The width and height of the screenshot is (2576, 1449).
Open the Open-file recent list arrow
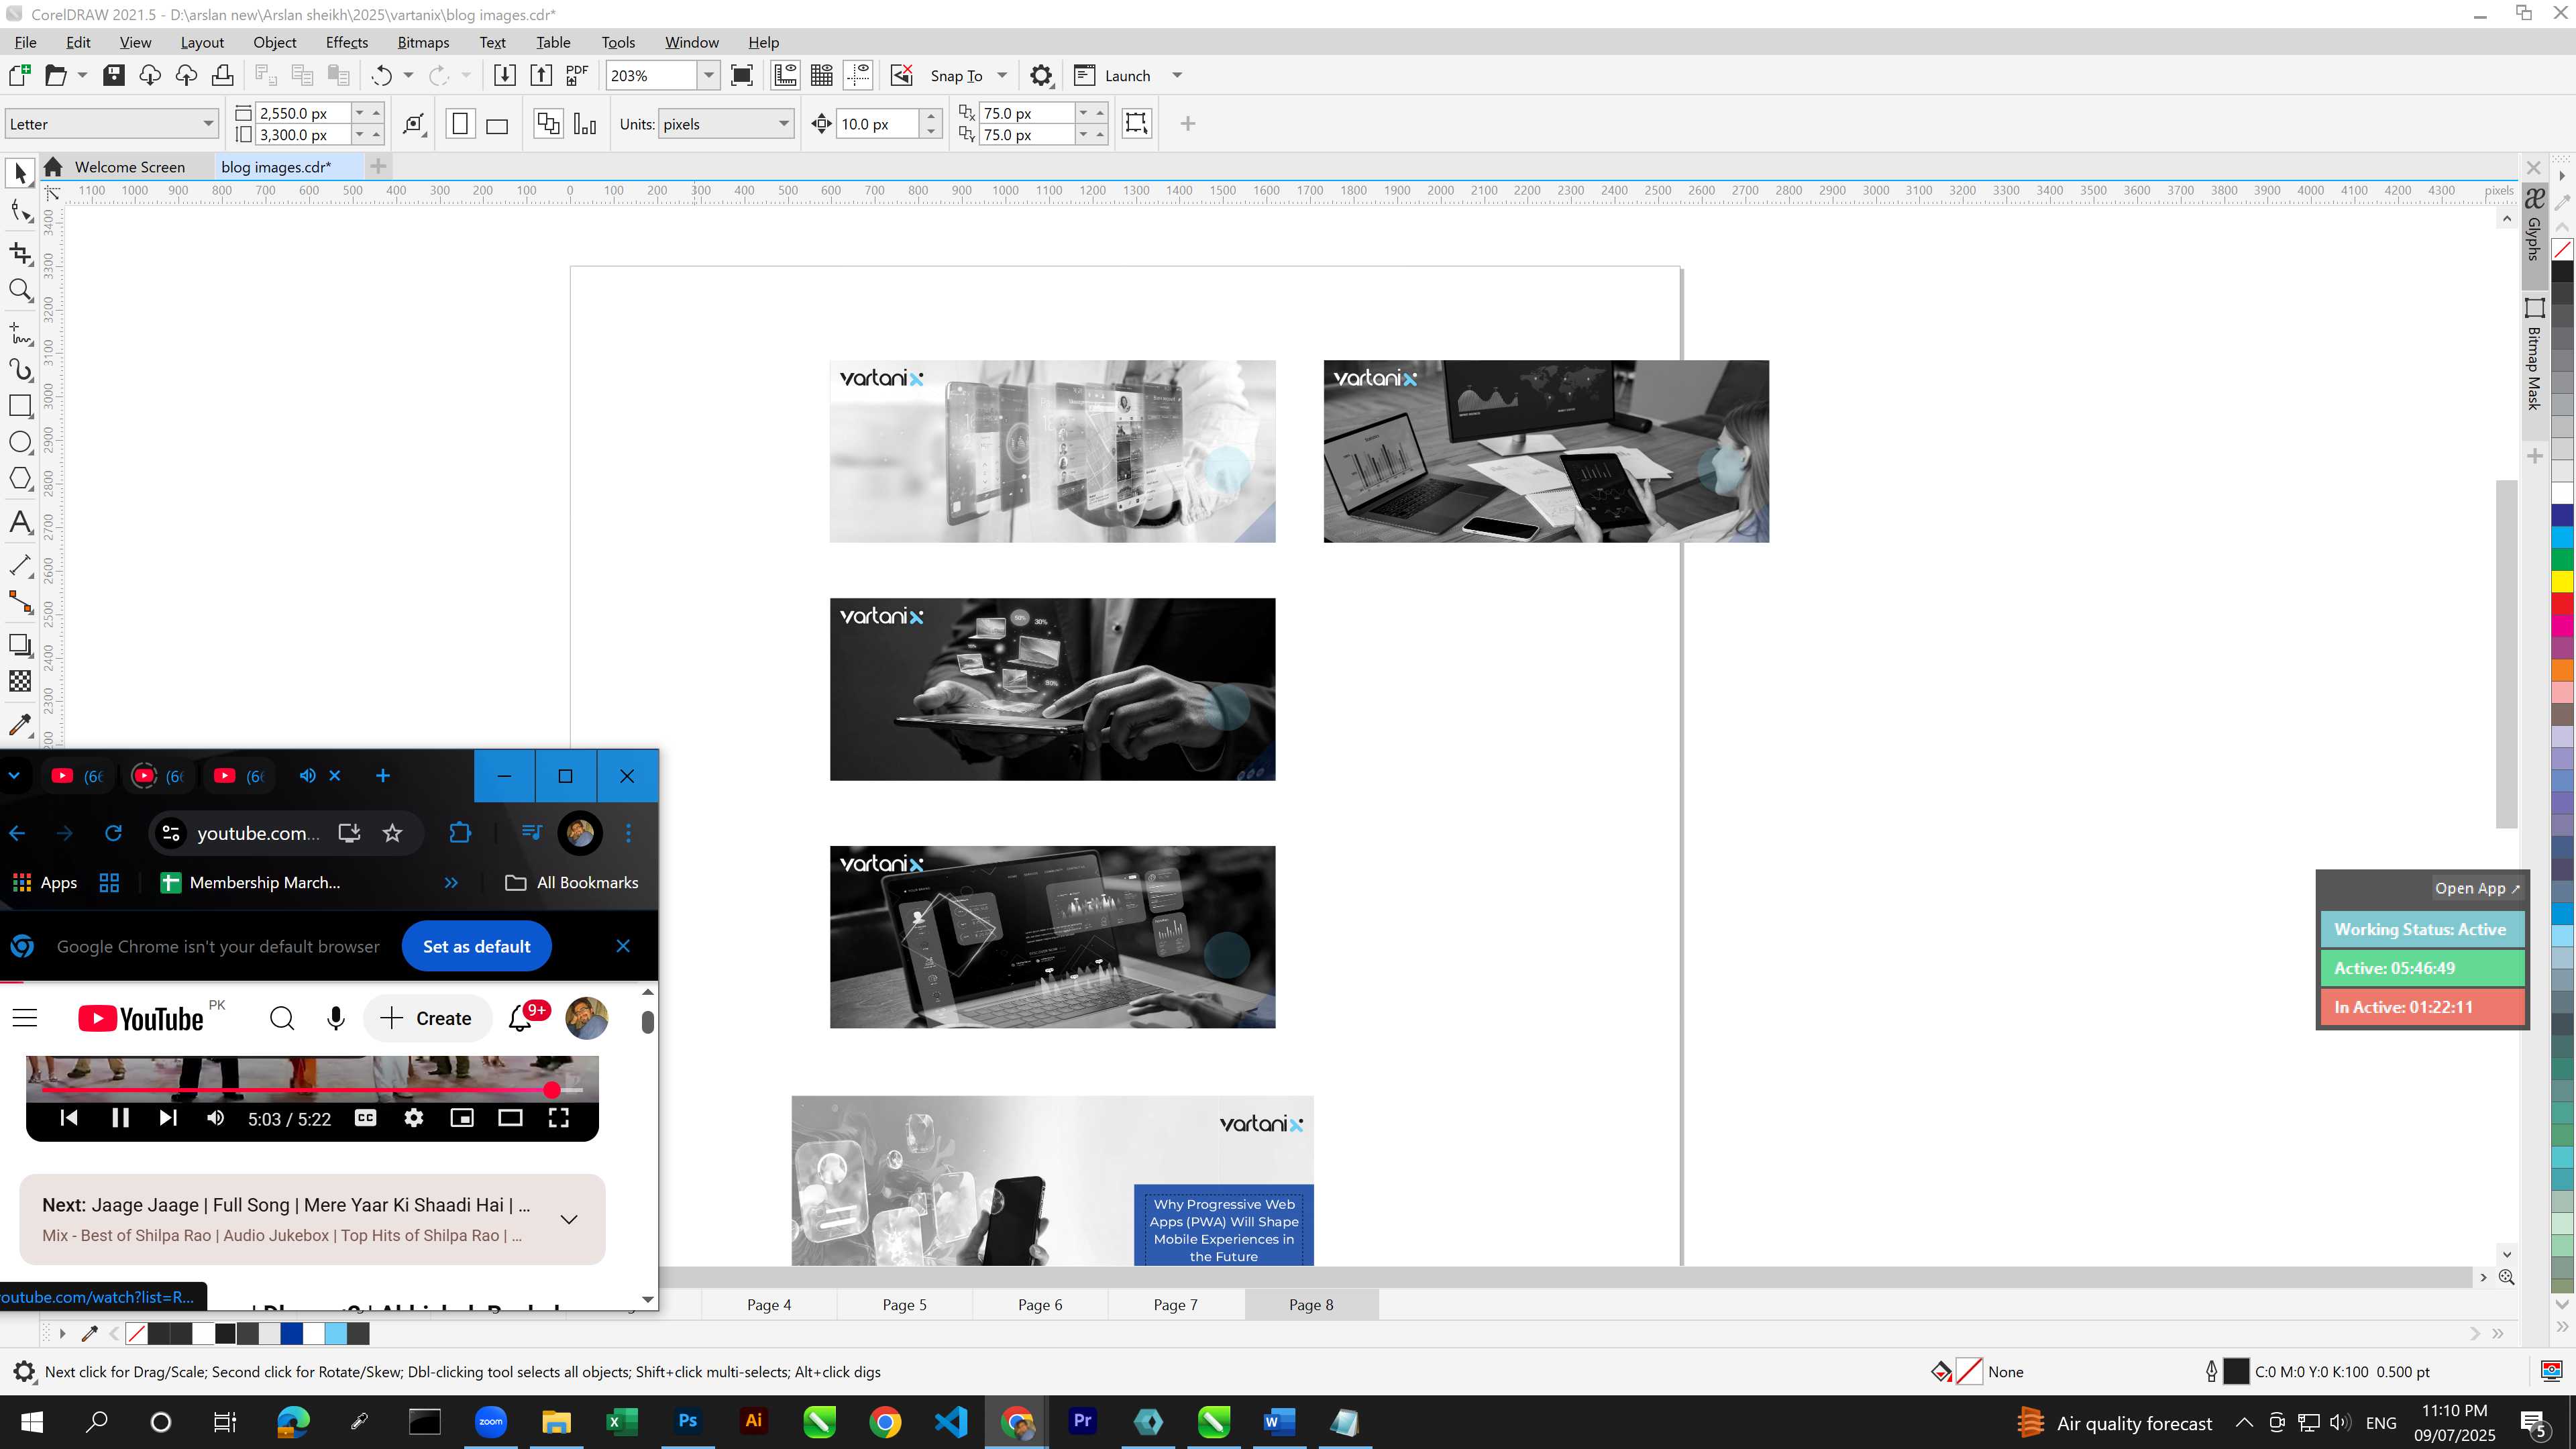[x=83, y=75]
